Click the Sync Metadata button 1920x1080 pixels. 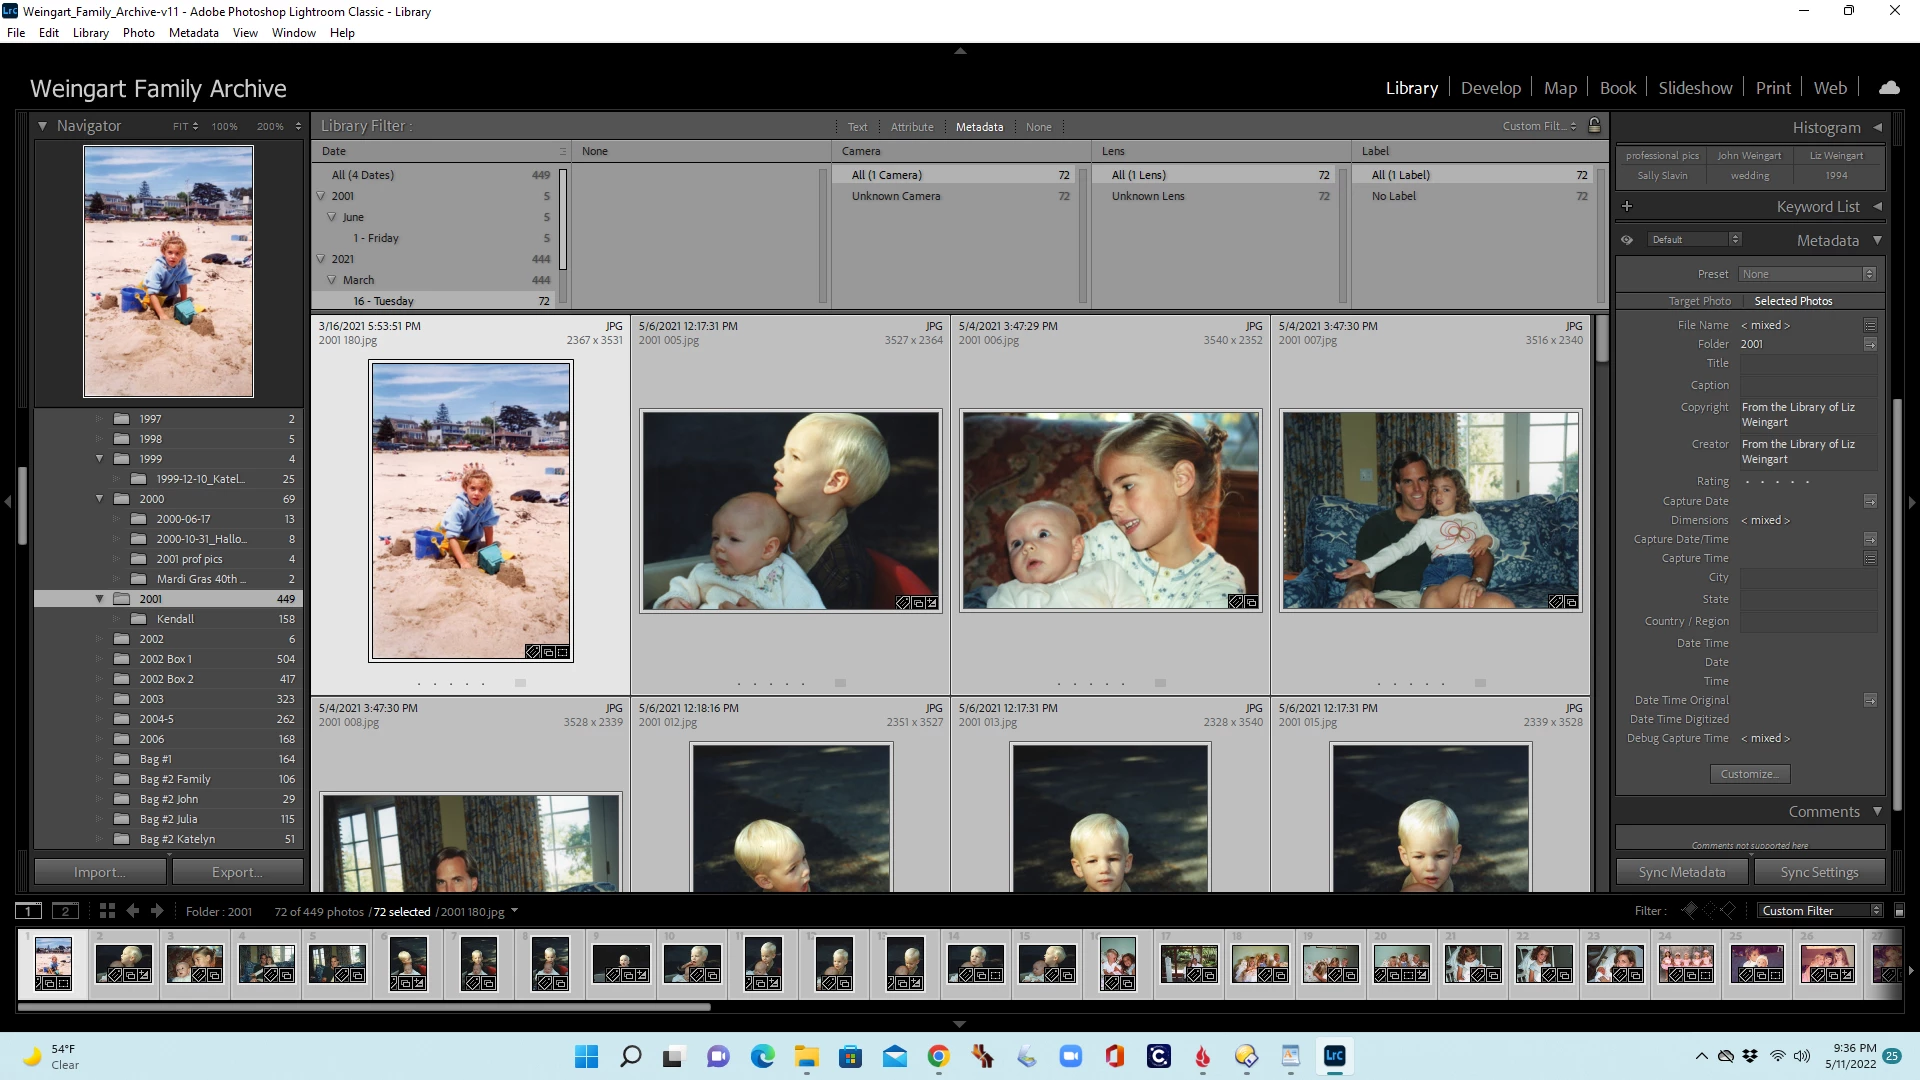pos(1681,872)
